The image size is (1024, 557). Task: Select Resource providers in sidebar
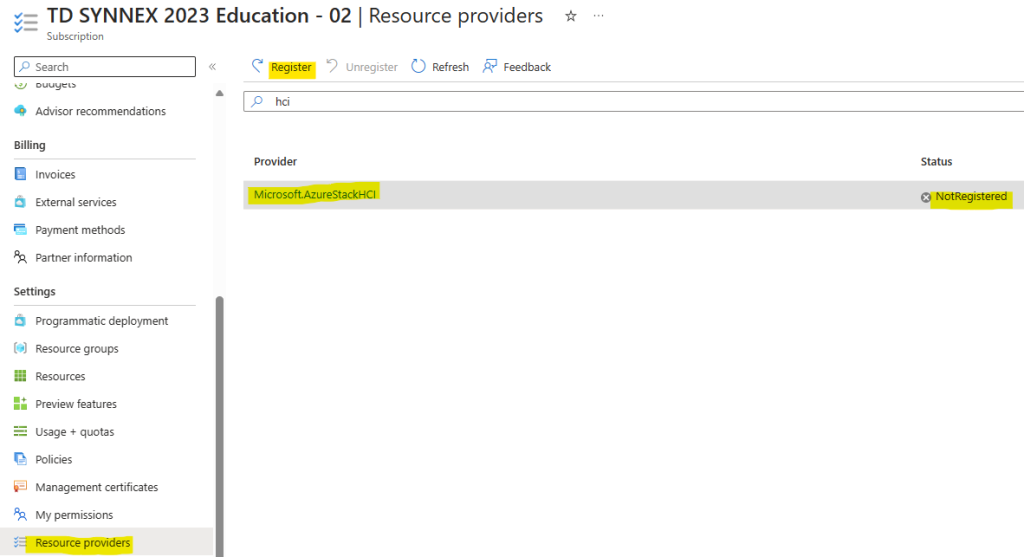coord(83,543)
